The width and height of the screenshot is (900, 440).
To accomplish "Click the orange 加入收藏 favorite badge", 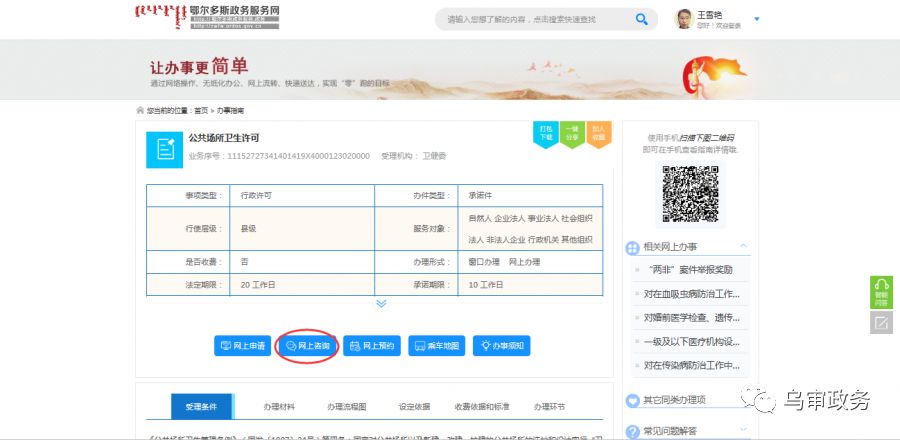I will click(x=598, y=134).
